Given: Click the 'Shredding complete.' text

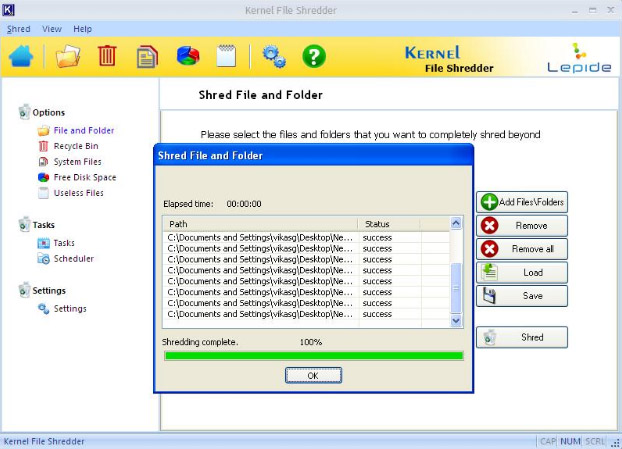Looking at the screenshot, I should [200, 342].
